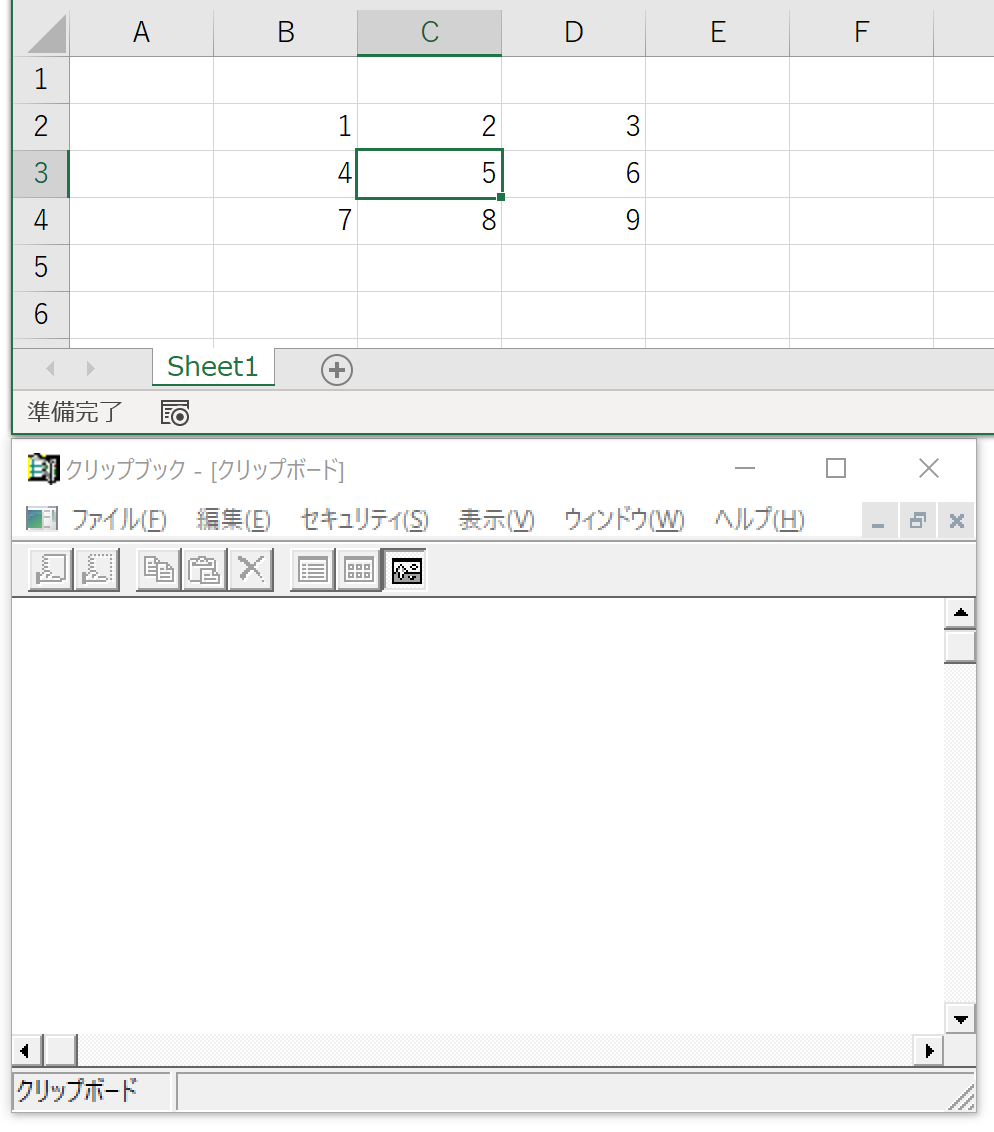Click cell containing 3
The height and width of the screenshot is (1132, 994).
pyautogui.click(x=574, y=126)
